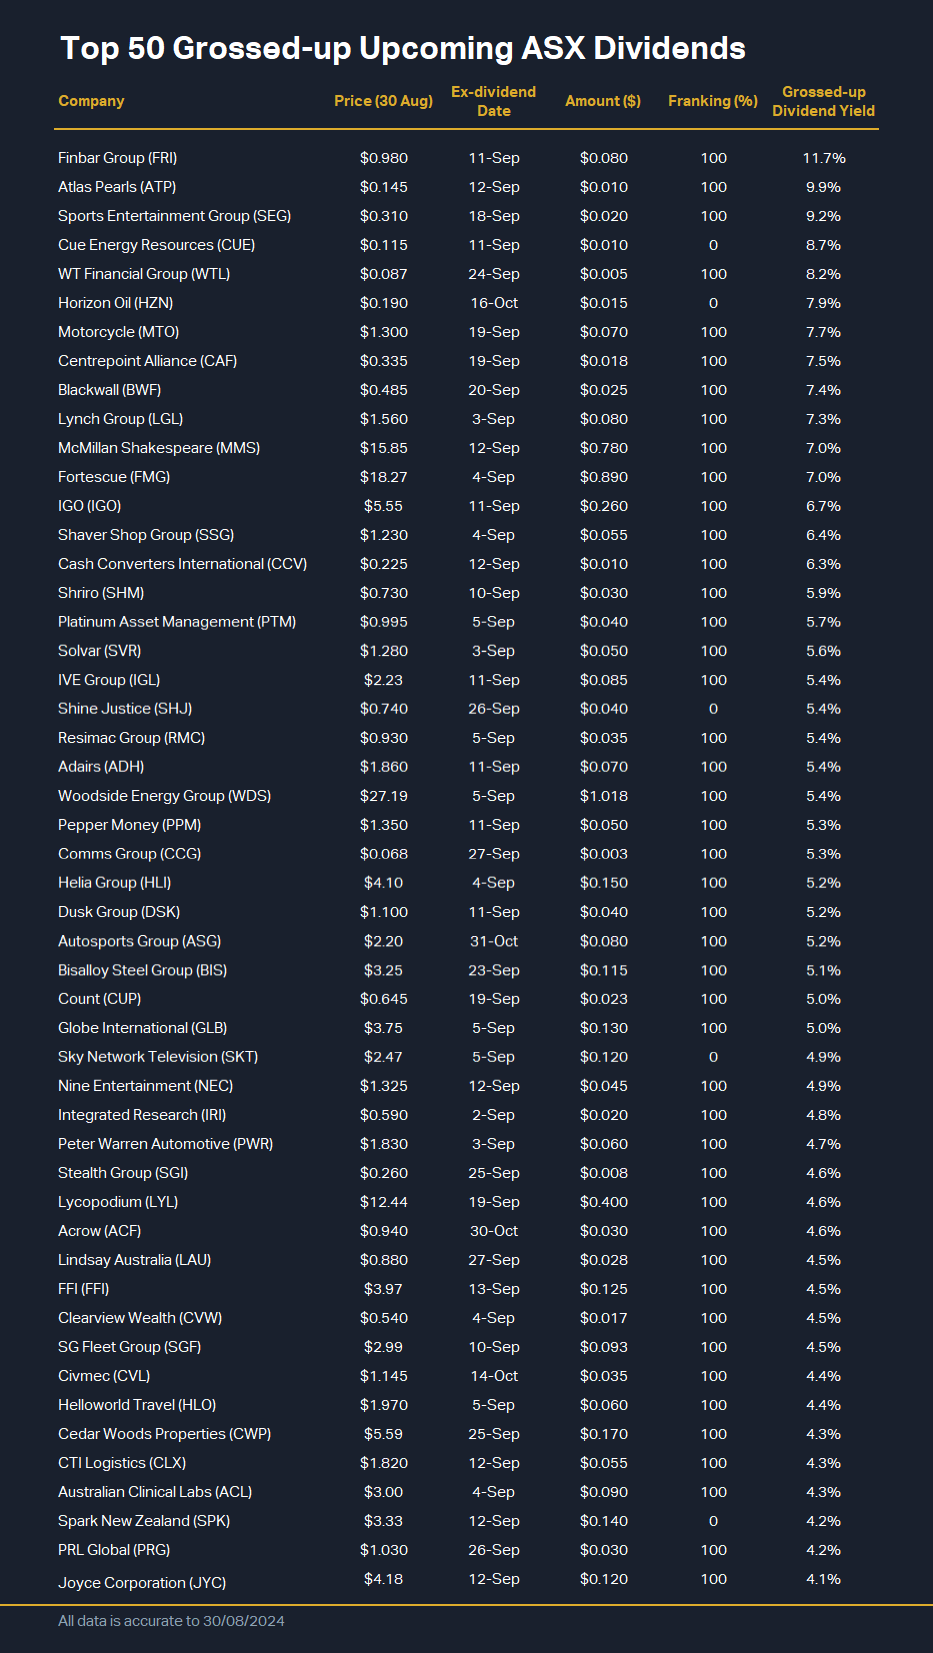The height and width of the screenshot is (1653, 933).
Task: Select the 31-Oct ex-dividend date
Action: point(493,941)
